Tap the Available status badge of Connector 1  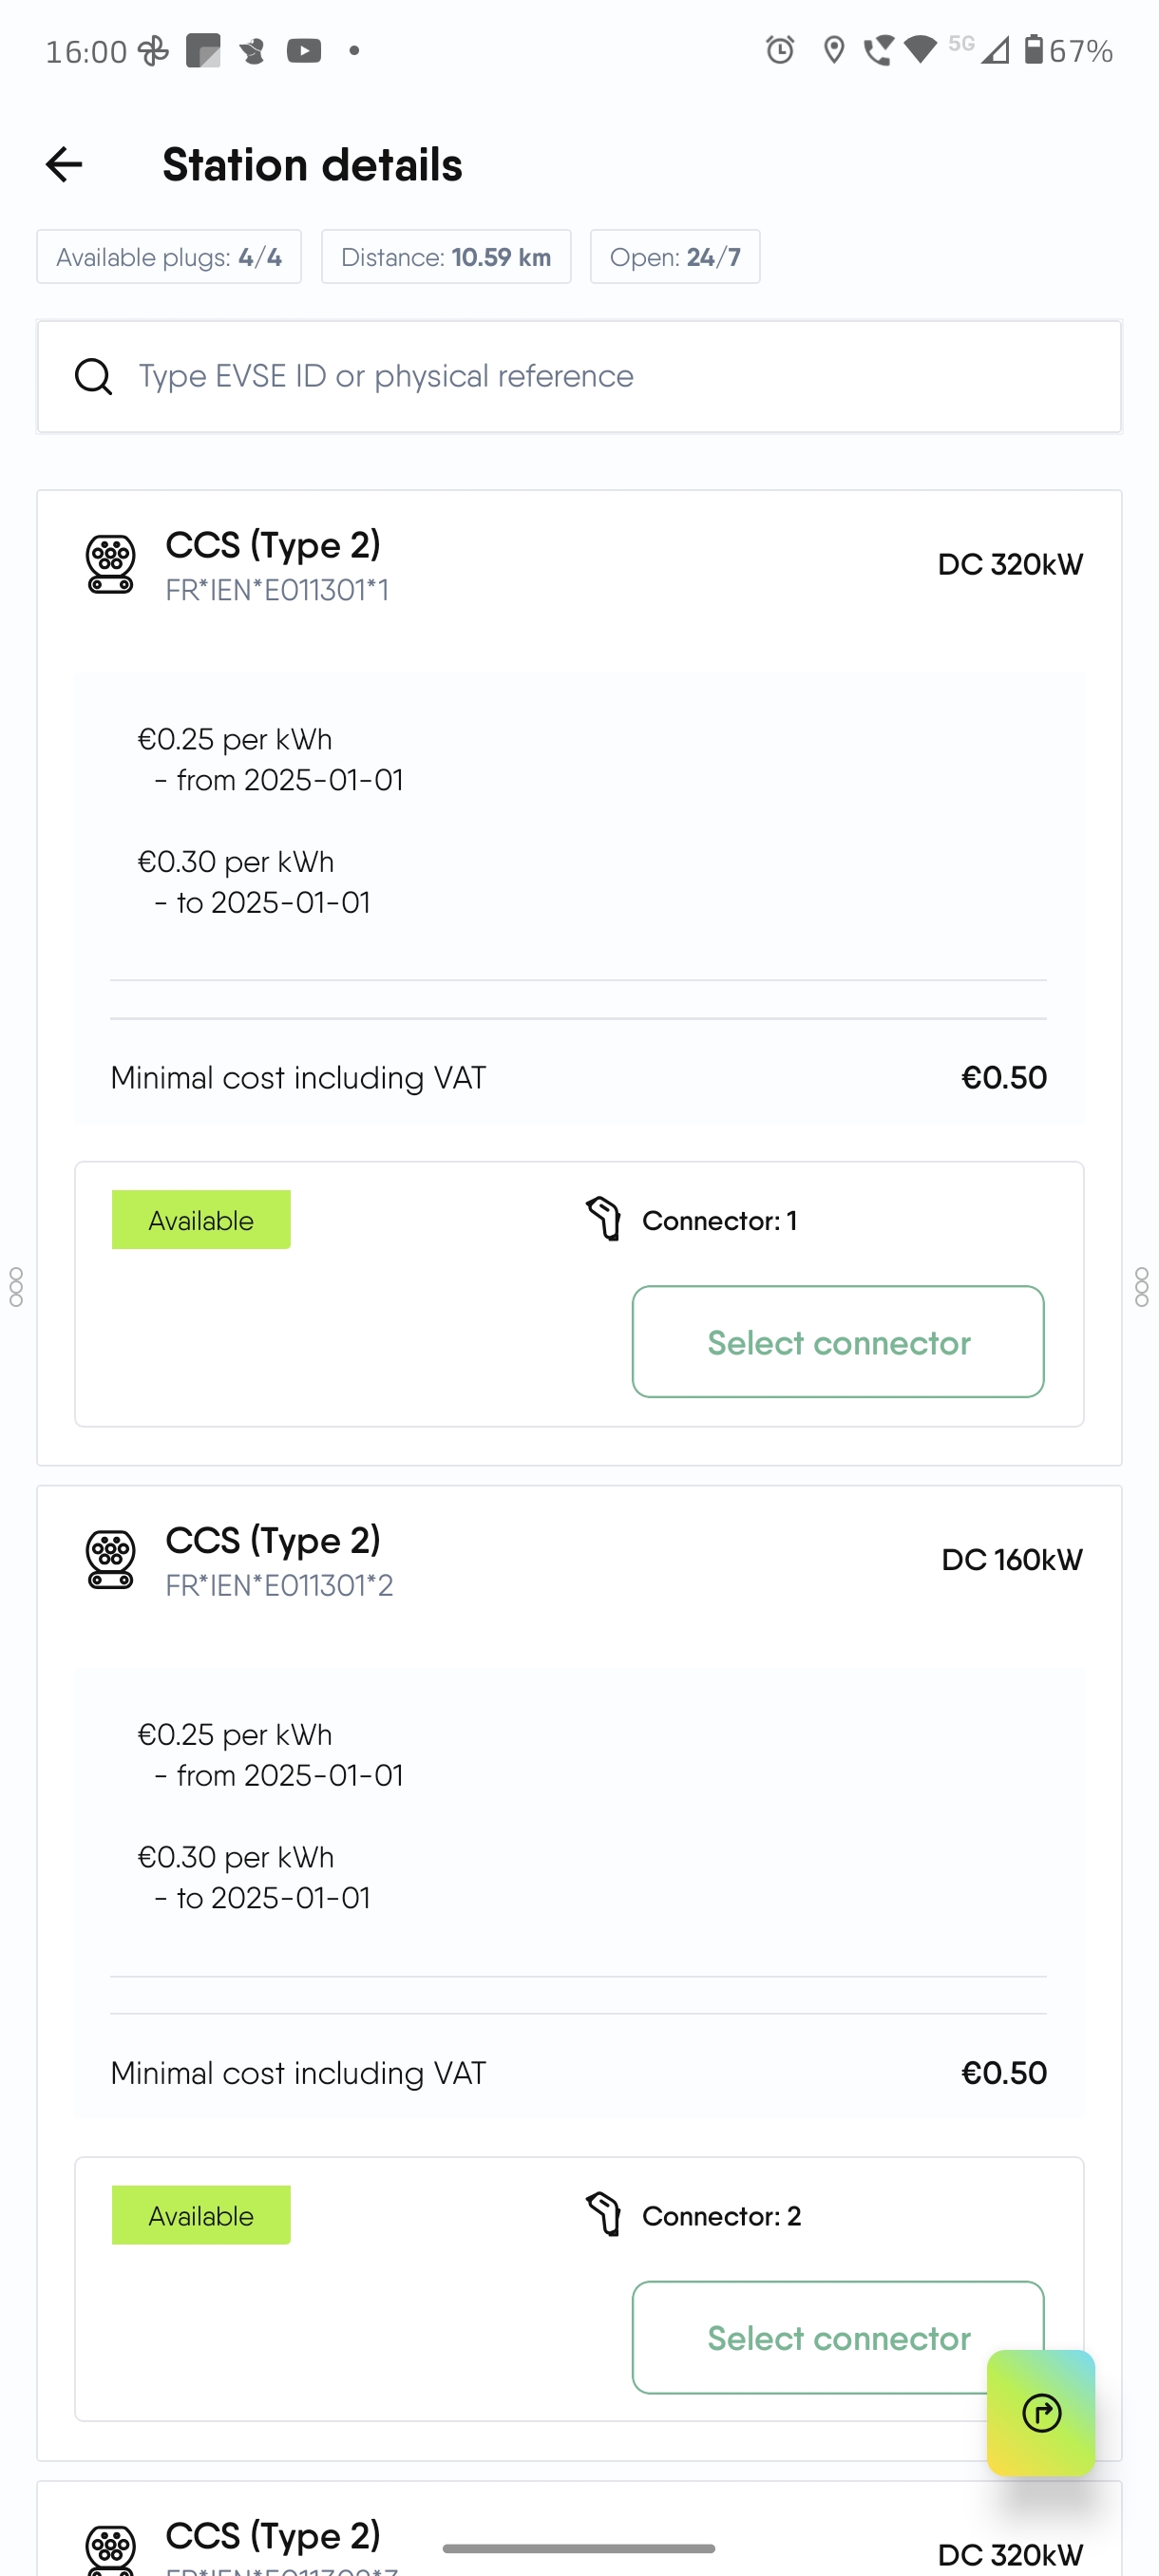click(201, 1219)
